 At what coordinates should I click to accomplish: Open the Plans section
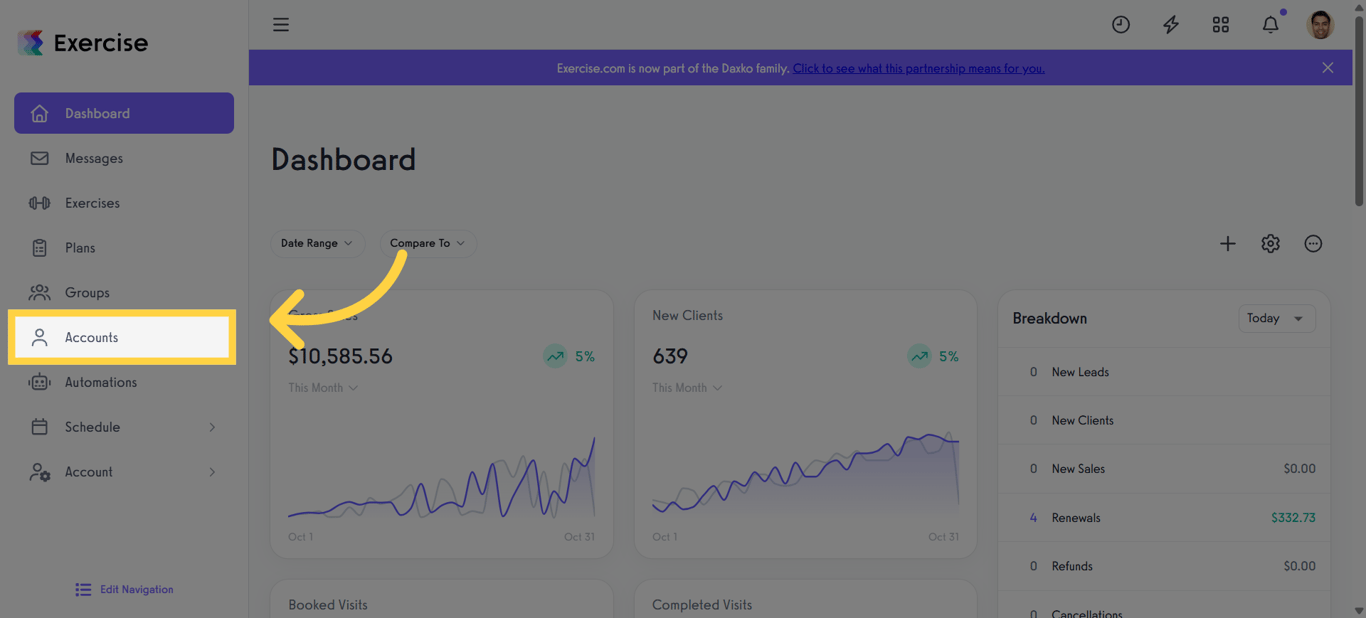81,247
